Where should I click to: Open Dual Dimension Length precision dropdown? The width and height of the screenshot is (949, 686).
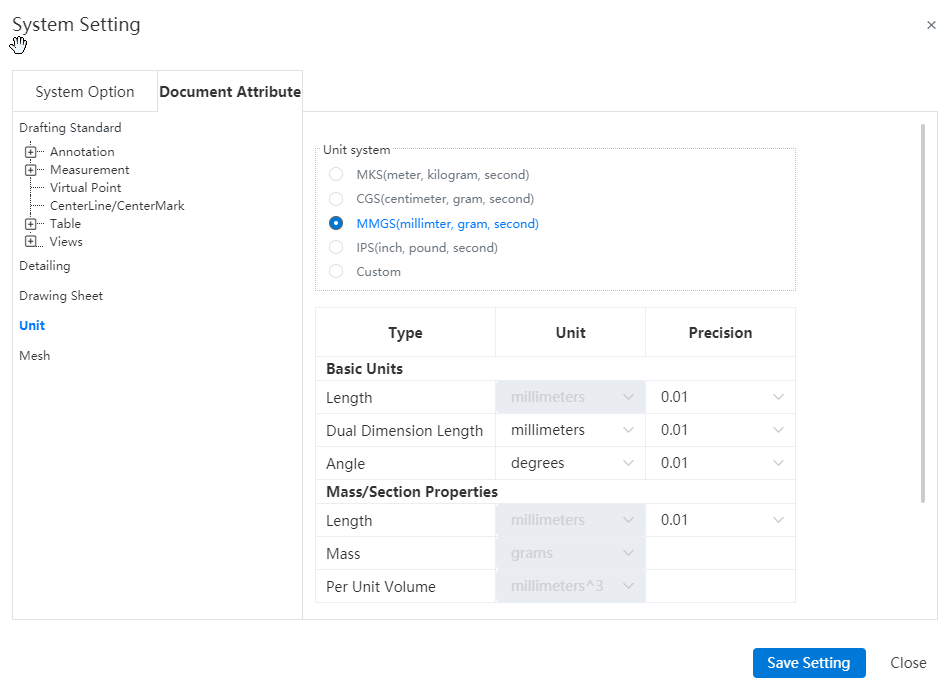point(720,430)
